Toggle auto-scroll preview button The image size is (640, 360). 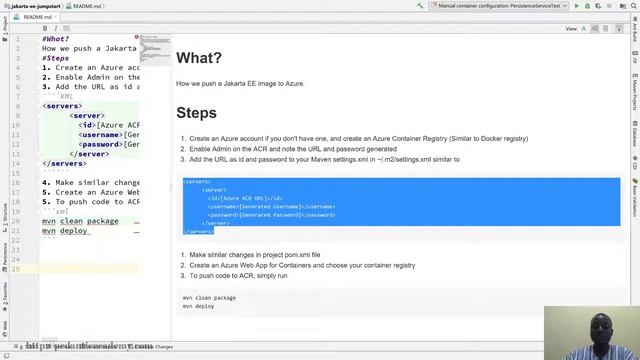pos(619,29)
